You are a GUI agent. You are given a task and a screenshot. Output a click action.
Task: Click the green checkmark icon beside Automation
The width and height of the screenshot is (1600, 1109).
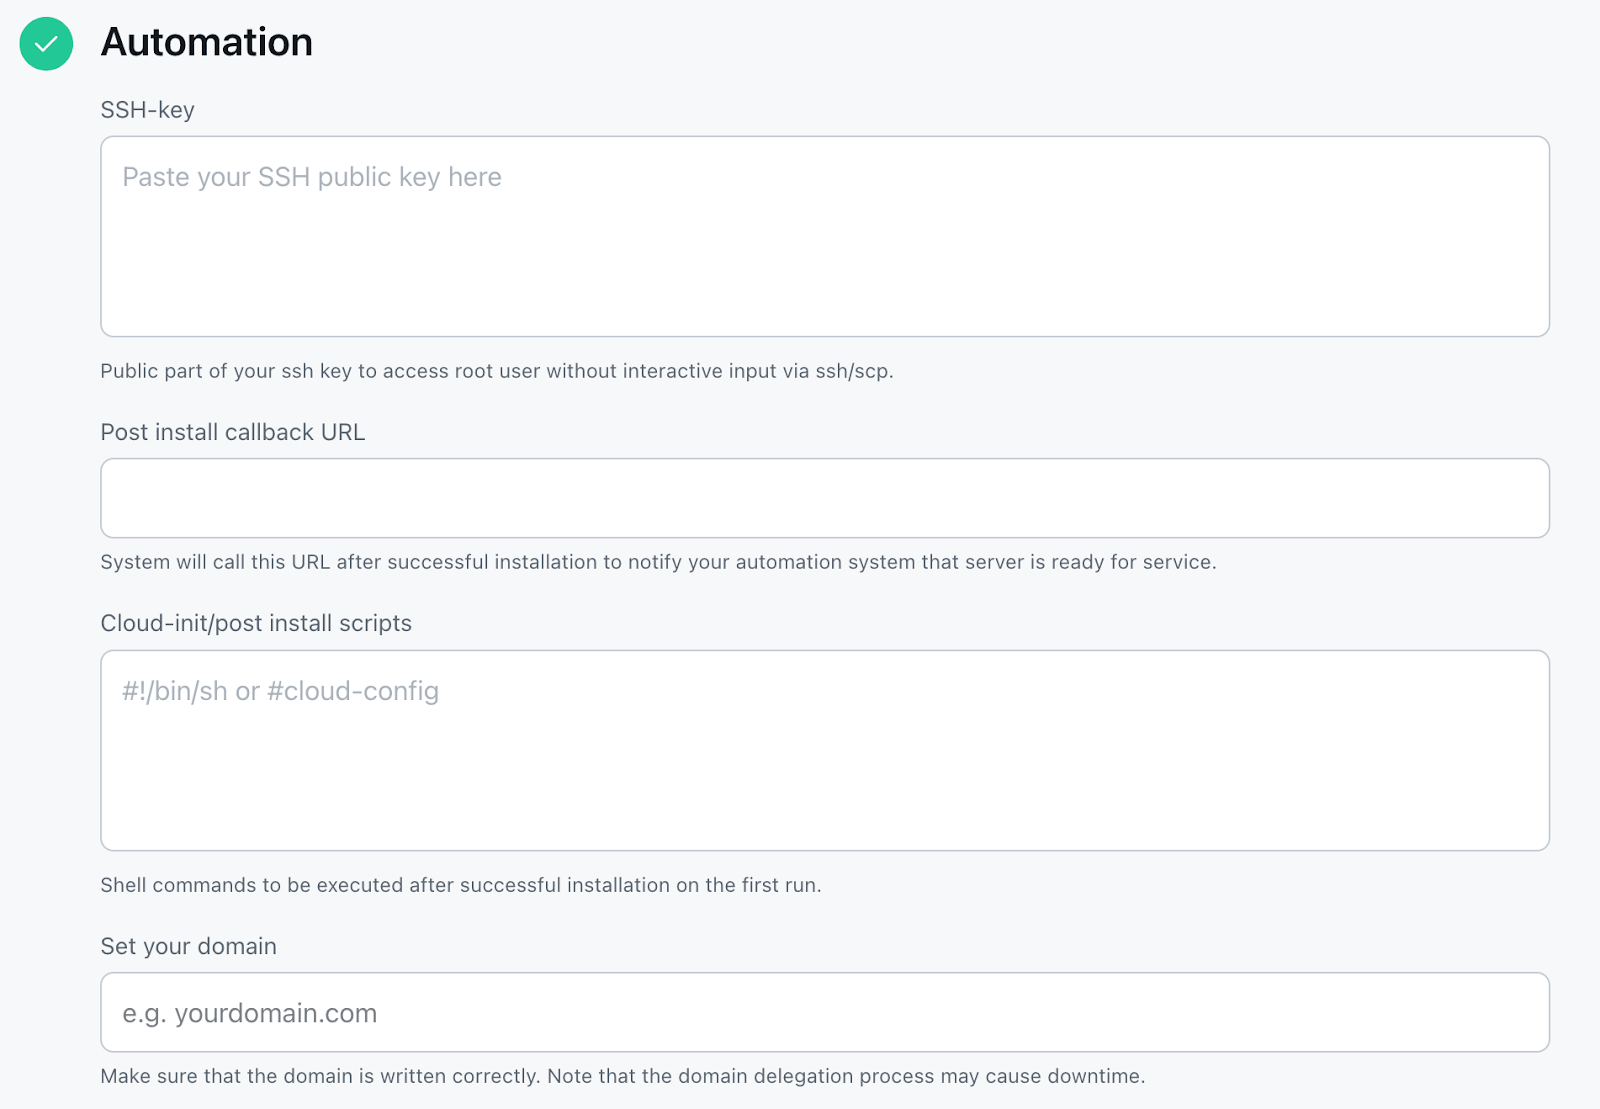pos(46,44)
